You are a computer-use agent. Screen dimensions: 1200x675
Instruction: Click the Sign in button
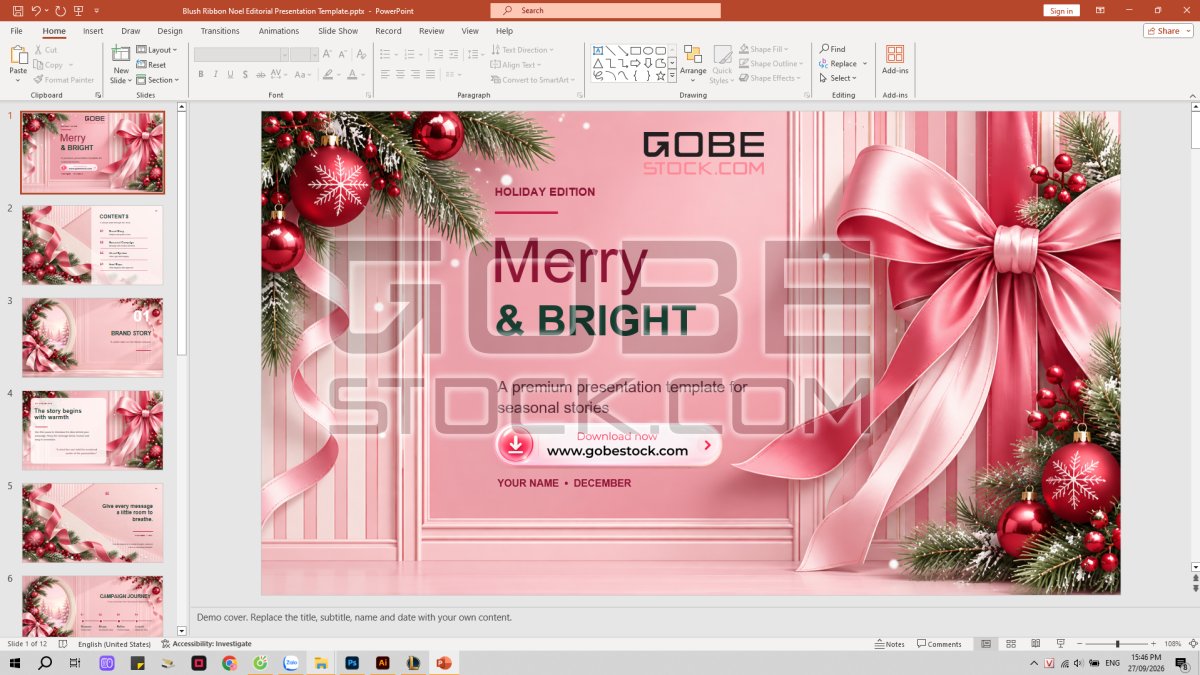pos(1062,10)
